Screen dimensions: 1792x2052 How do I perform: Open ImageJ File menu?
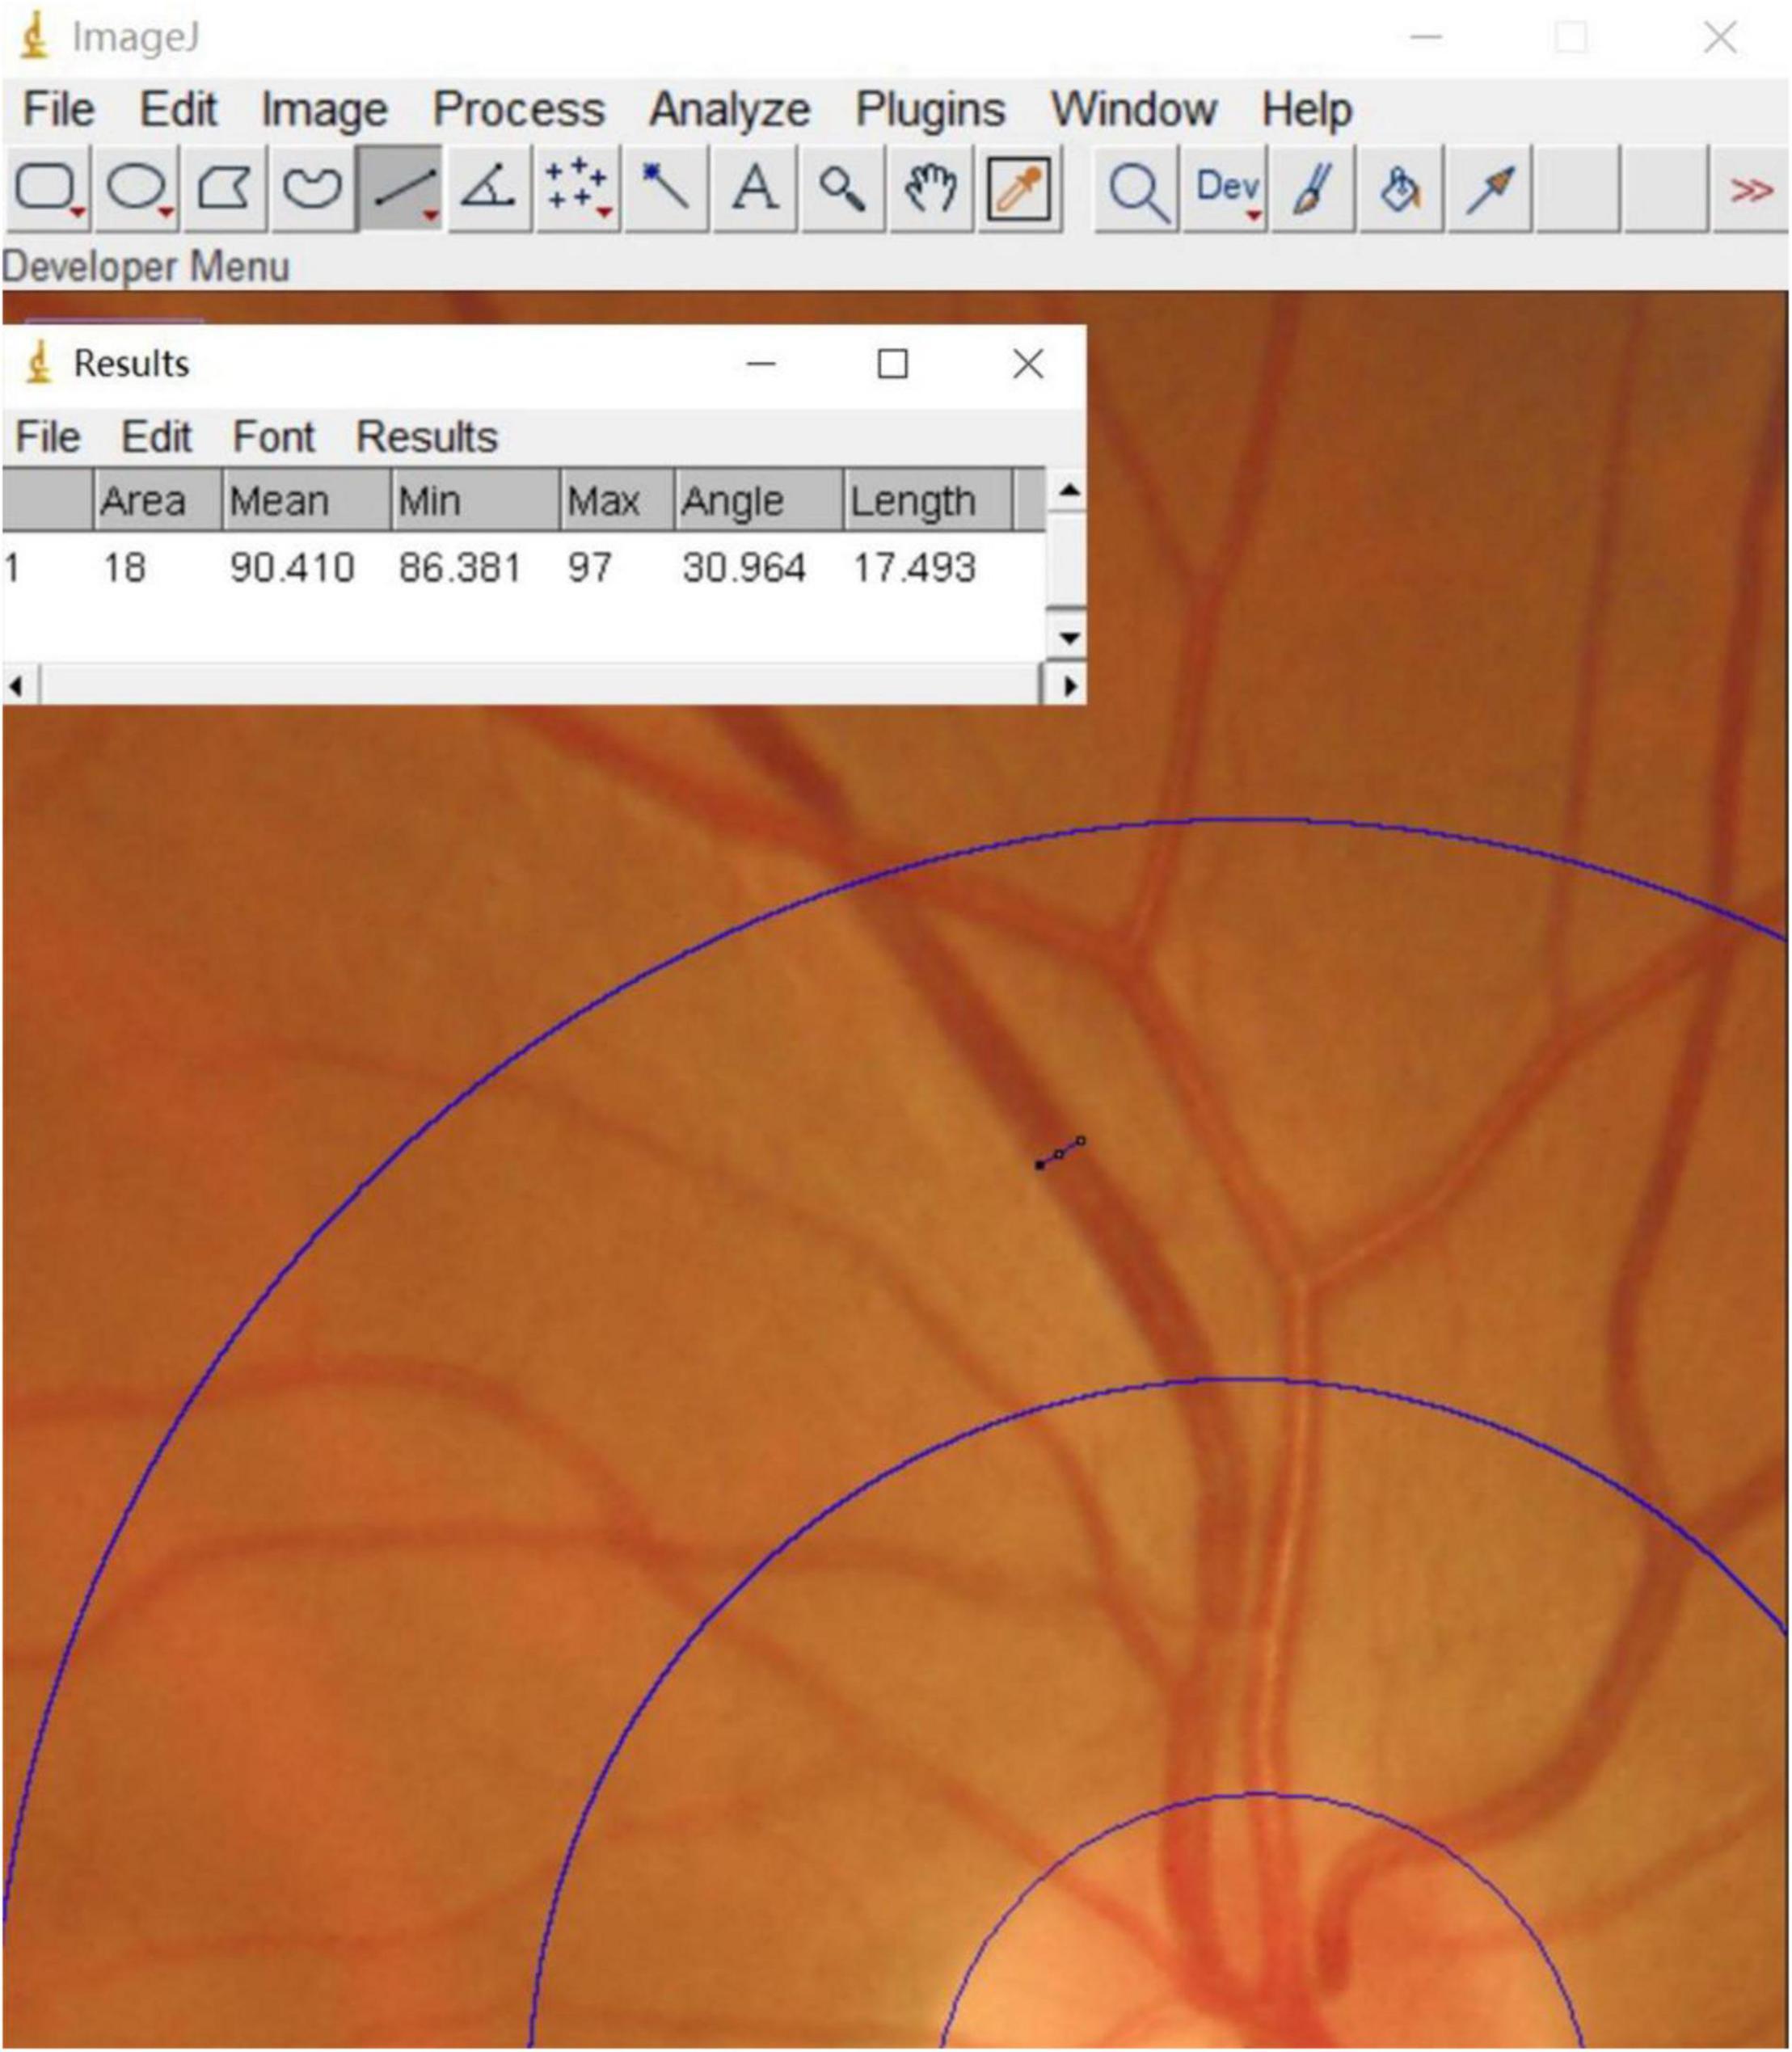tap(59, 109)
